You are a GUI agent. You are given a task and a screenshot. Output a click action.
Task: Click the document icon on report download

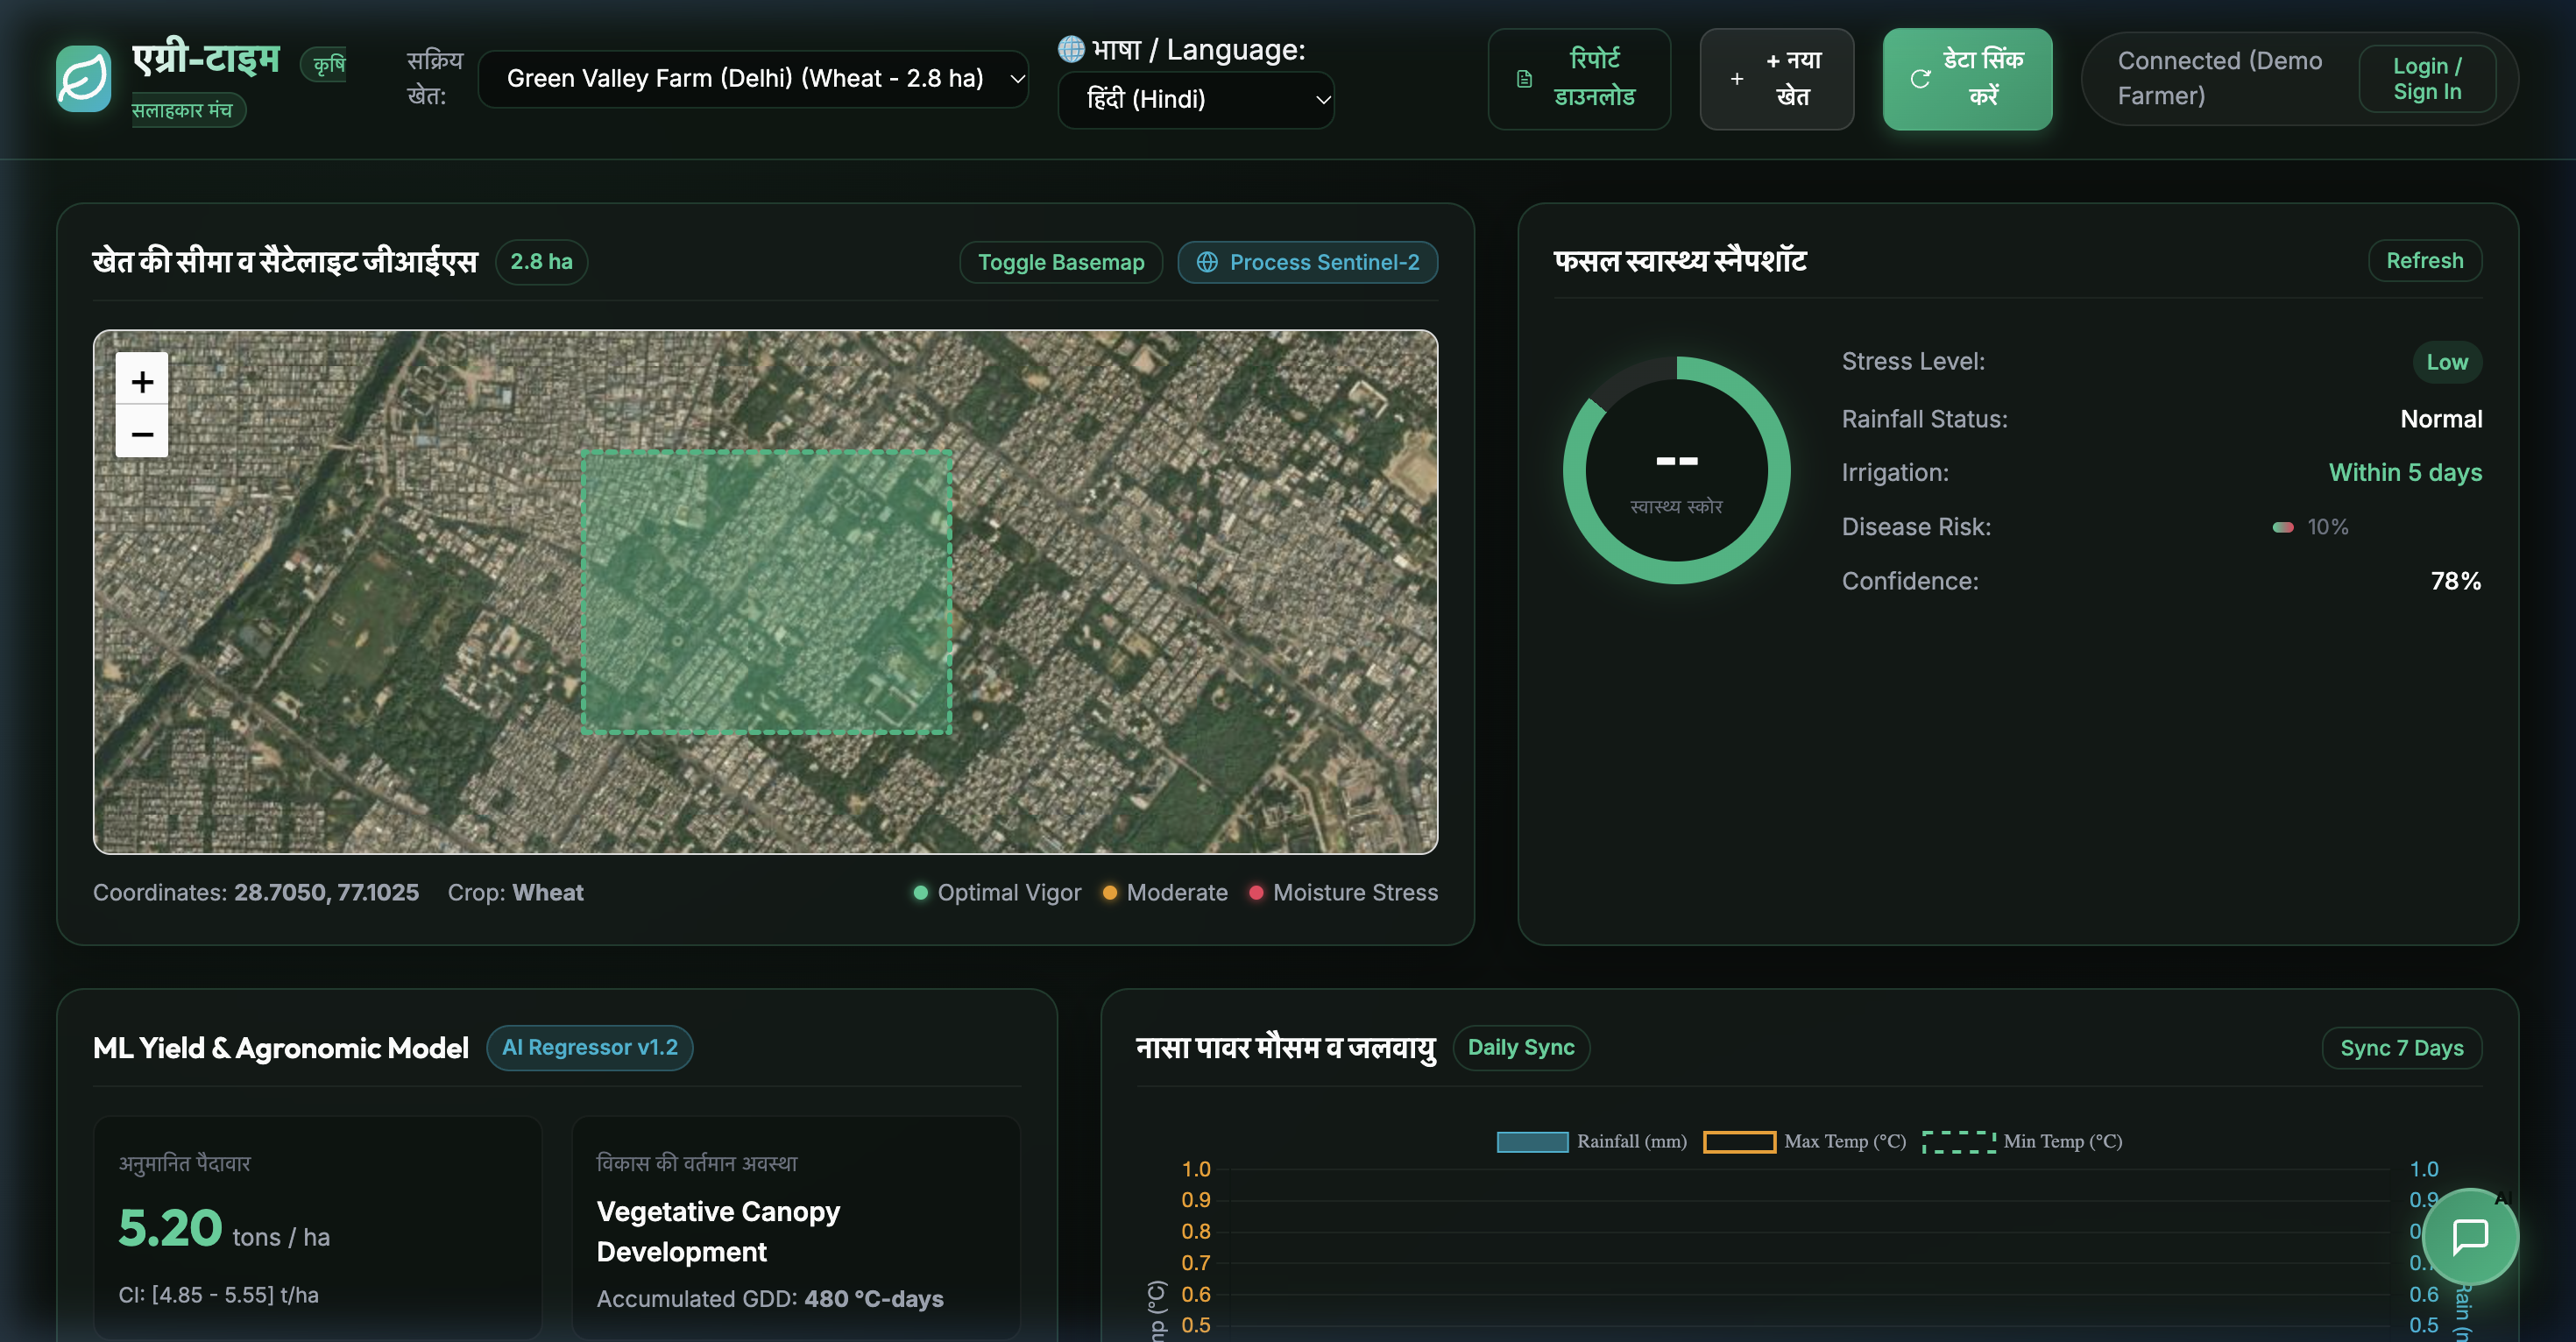point(1524,79)
